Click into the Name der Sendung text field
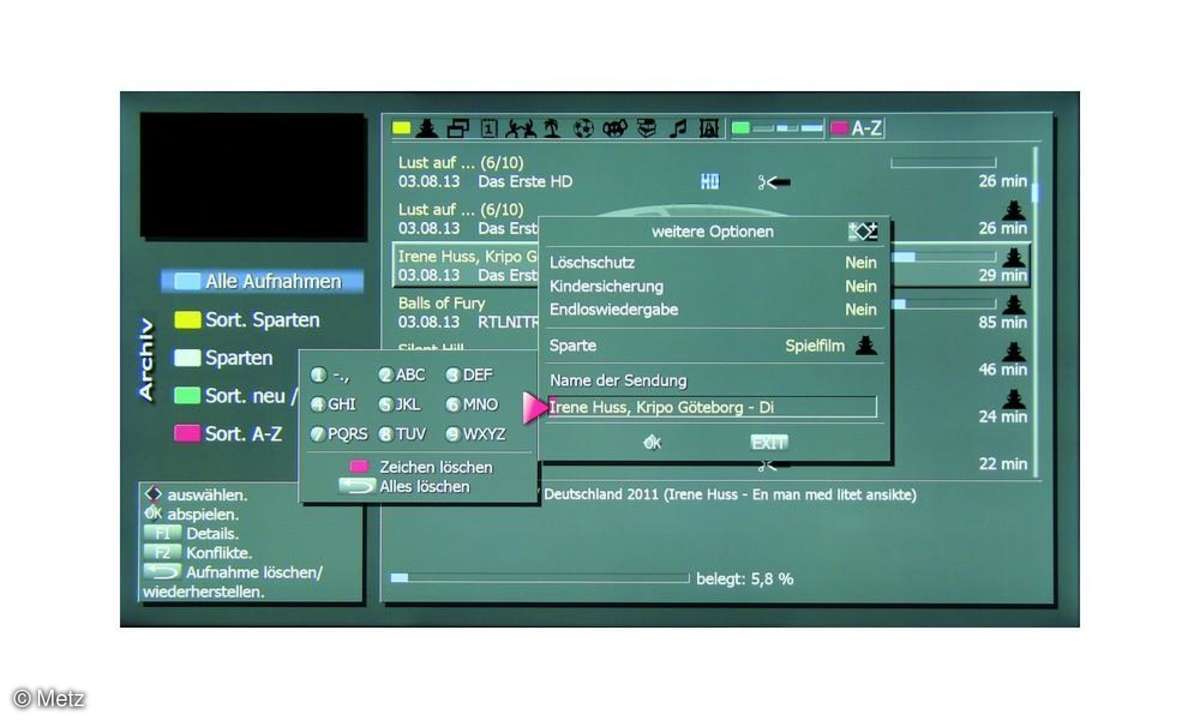The image size is (1200, 720). [x=712, y=408]
